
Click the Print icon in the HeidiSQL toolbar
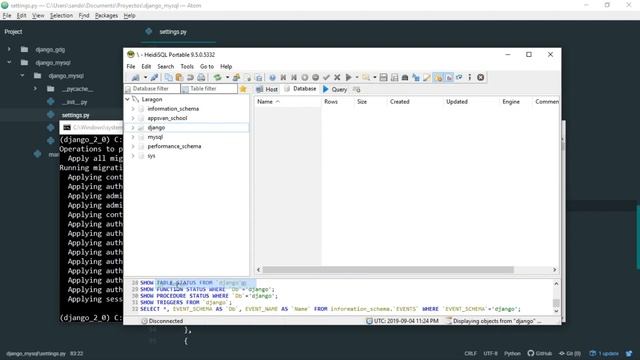[201, 77]
